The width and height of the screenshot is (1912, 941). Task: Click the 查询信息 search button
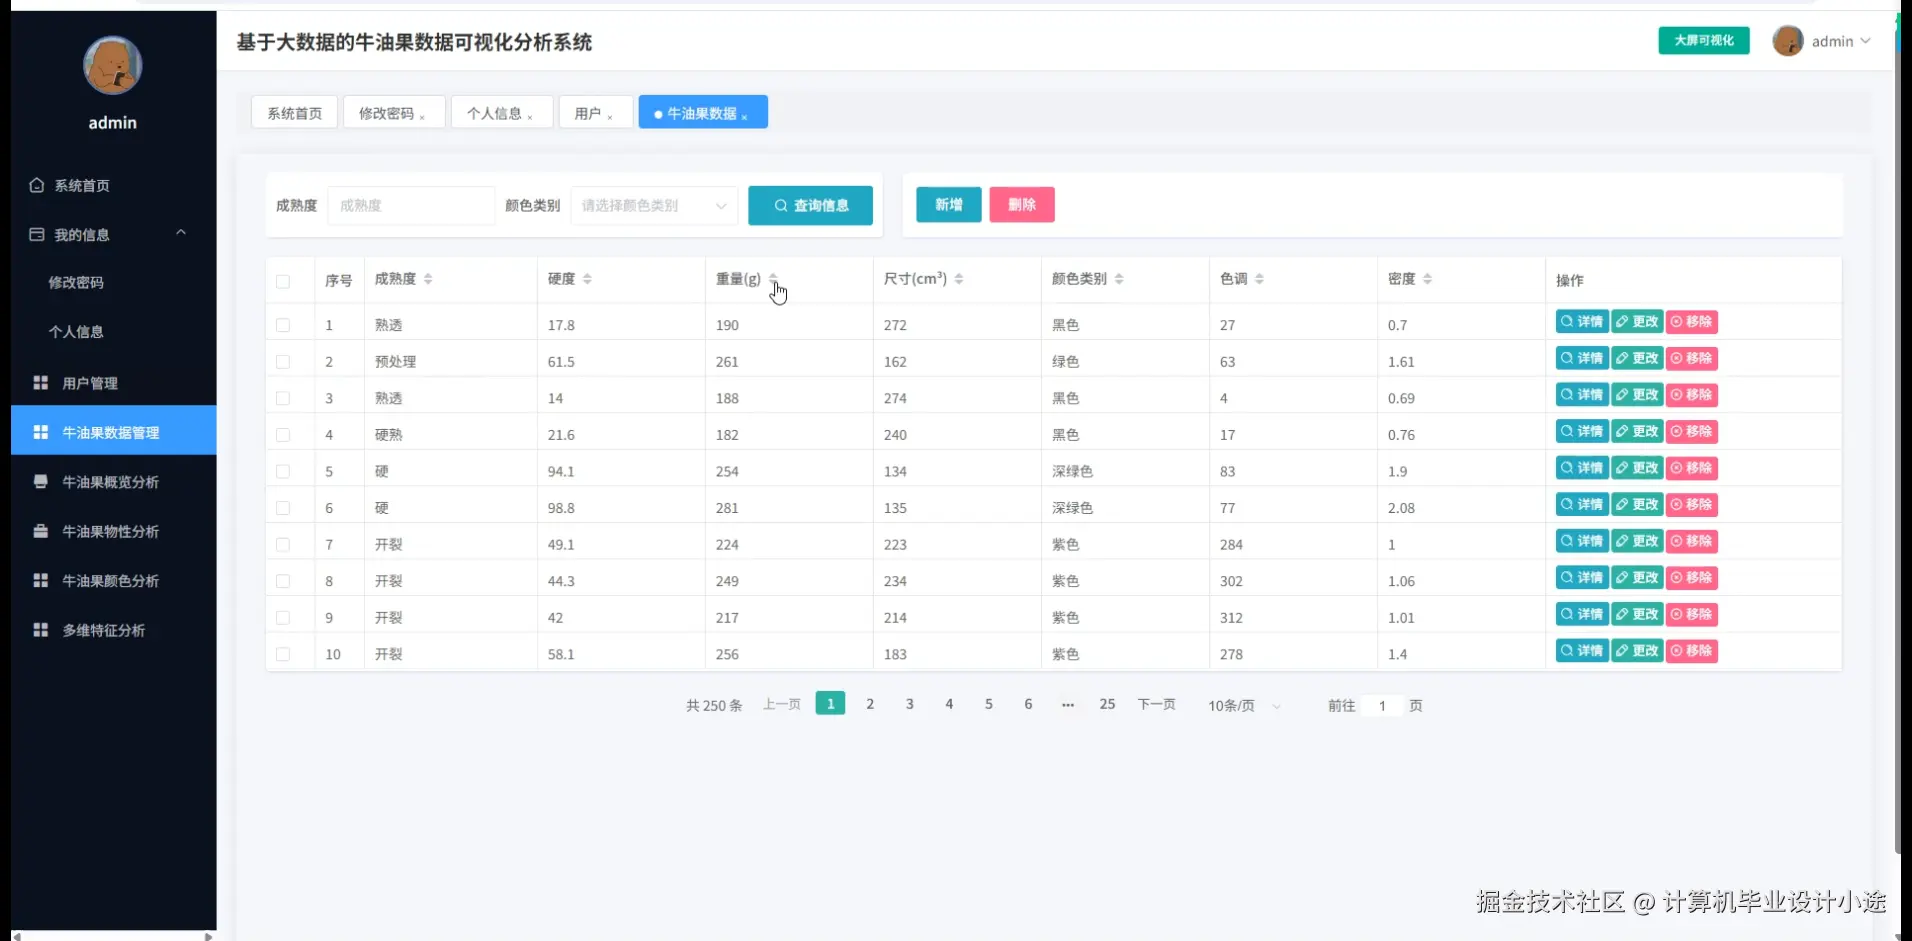[810, 205]
